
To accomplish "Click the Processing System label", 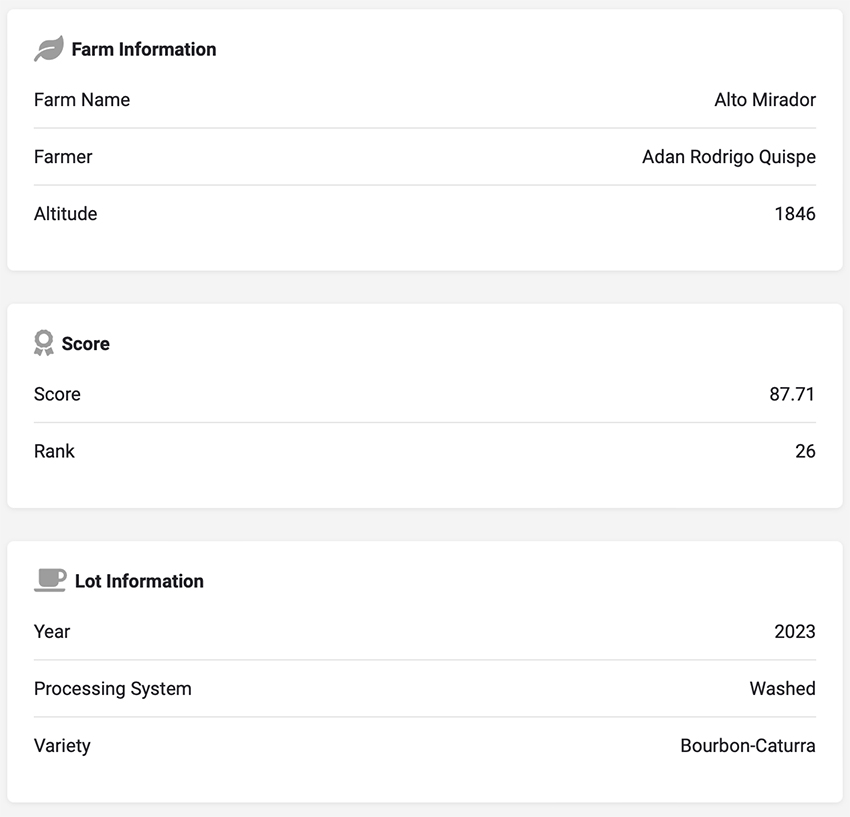I will (x=113, y=689).
